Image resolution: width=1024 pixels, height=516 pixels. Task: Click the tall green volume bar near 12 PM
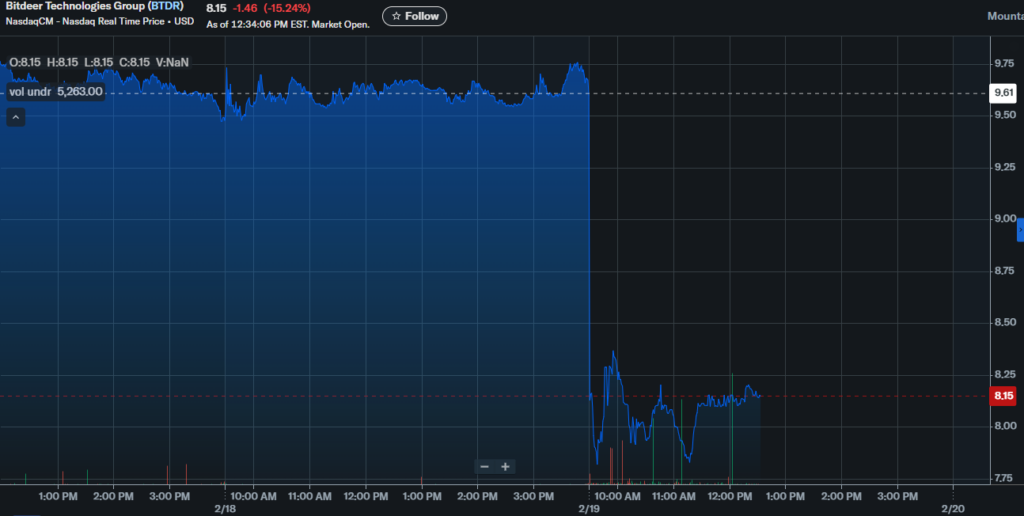point(732,428)
